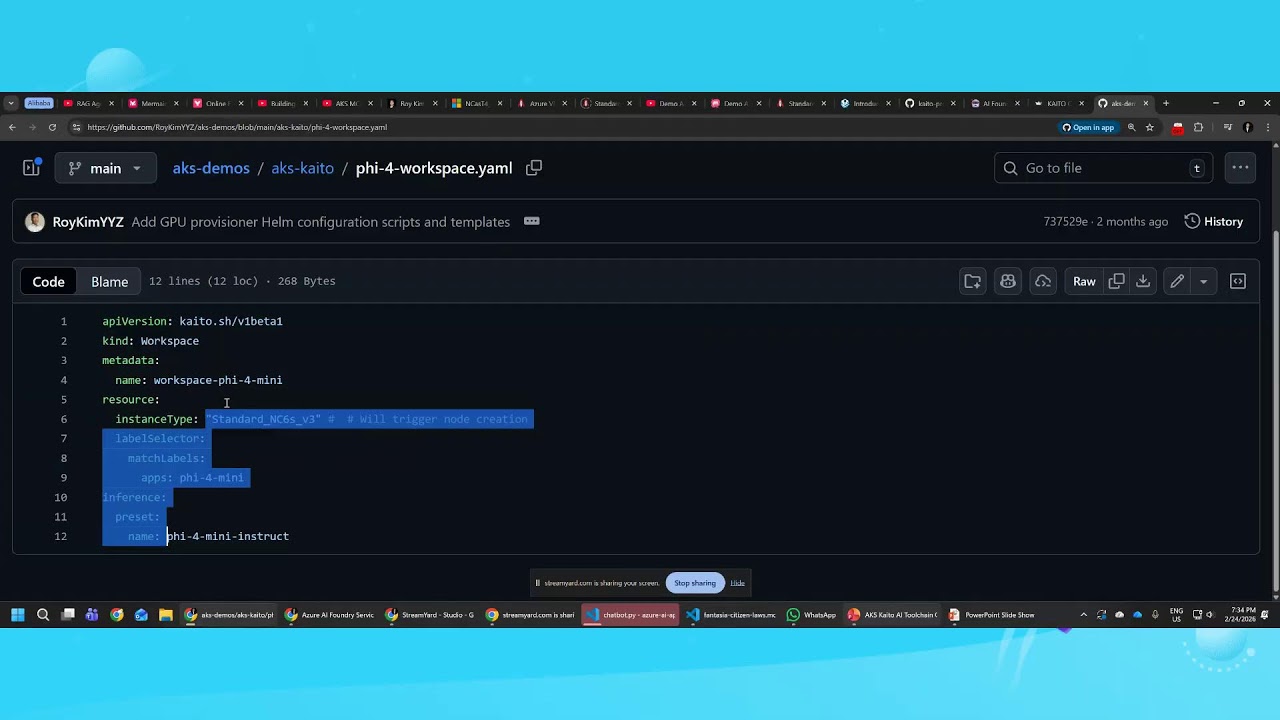Screen dimensions: 1280x720
Task: Stop sharing the screen
Action: tap(695, 583)
